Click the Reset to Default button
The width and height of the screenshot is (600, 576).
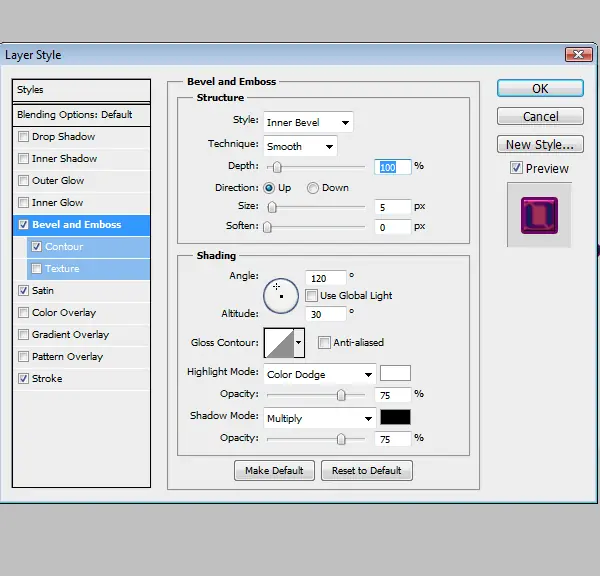pyautogui.click(x=367, y=470)
